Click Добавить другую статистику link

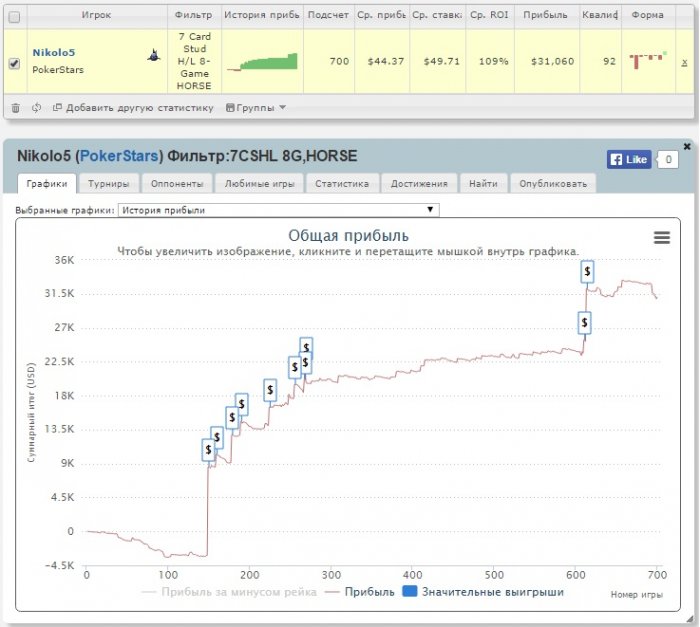132,107
